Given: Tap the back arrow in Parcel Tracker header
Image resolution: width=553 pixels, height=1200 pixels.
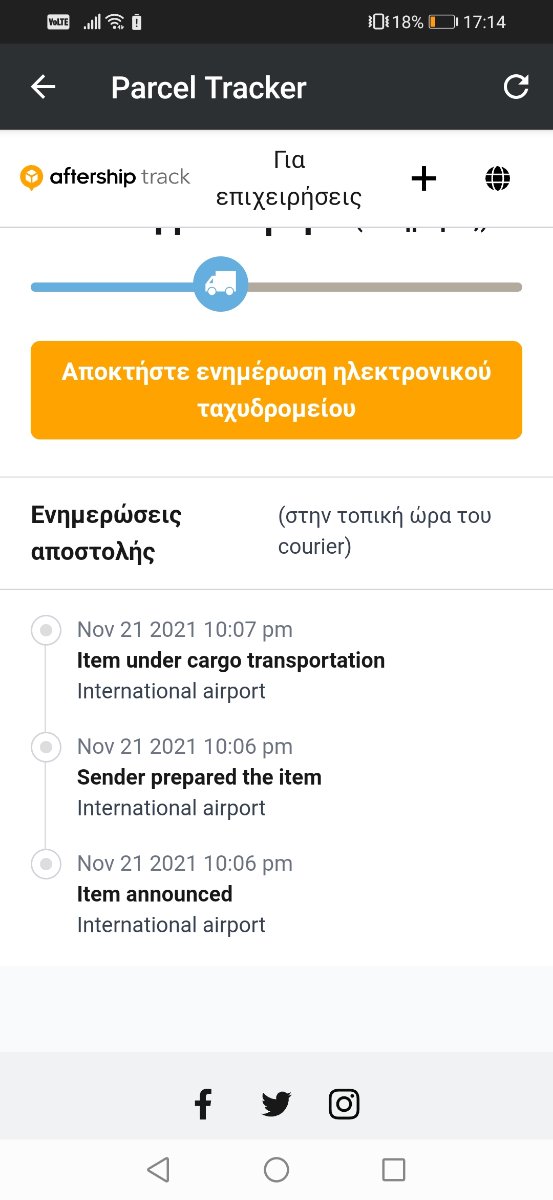Looking at the screenshot, I should 43,87.
